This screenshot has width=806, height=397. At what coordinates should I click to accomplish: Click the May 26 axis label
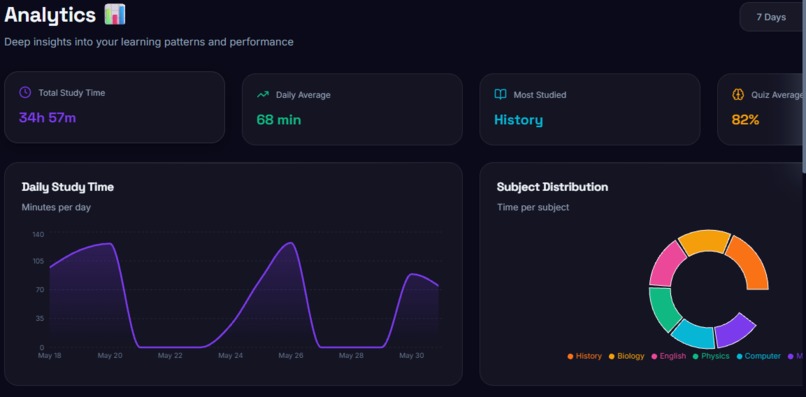click(291, 355)
